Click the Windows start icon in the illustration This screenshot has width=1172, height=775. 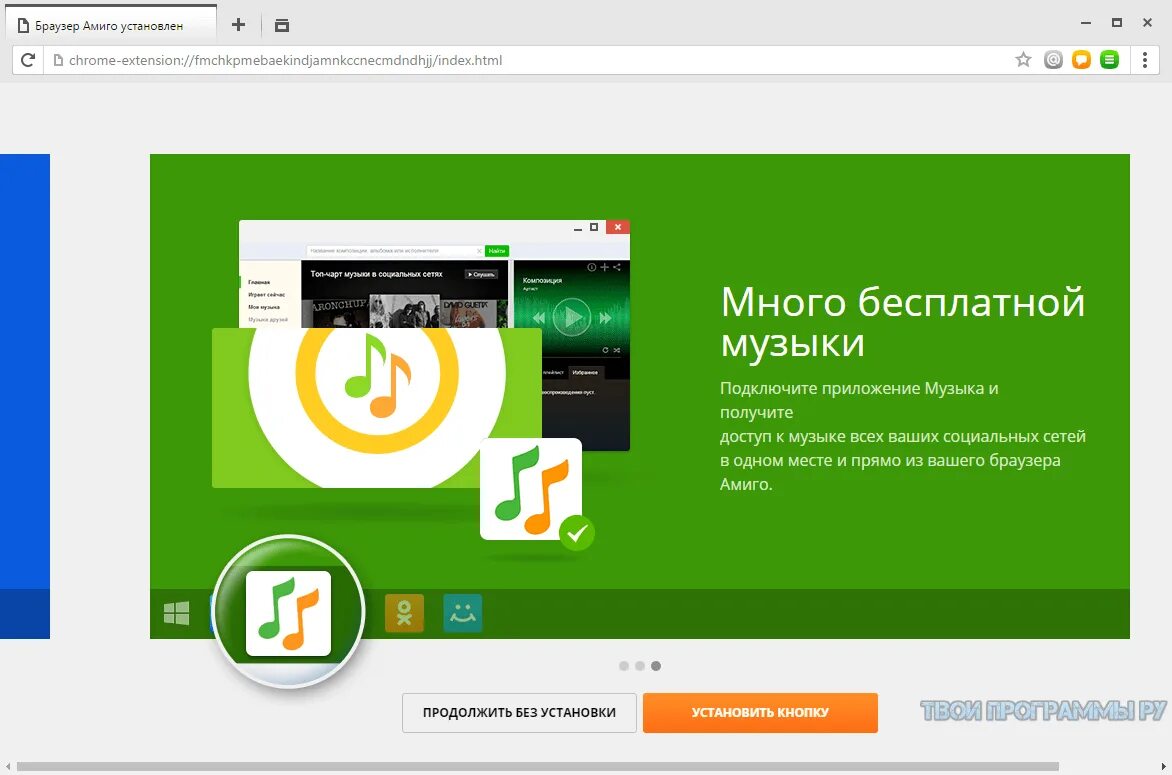click(x=176, y=614)
